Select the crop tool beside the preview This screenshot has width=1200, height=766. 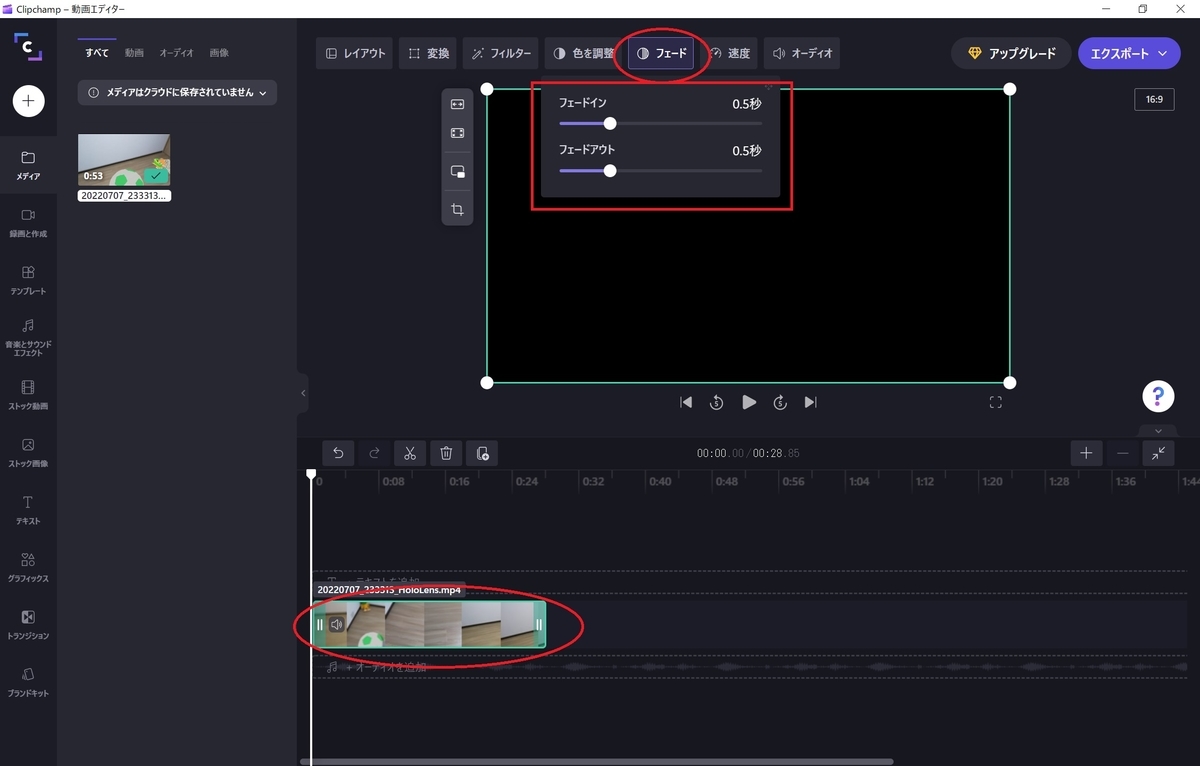click(x=457, y=210)
